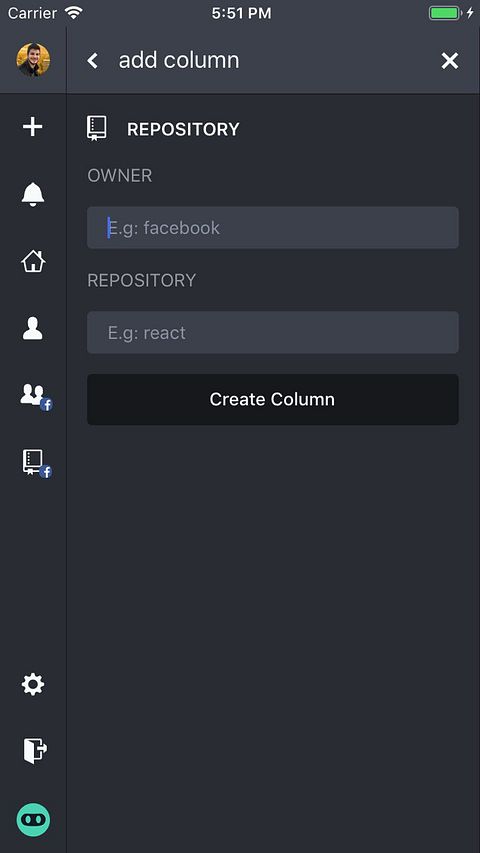Screen dimensions: 480x853
Task: Click the logout door icon
Action: point(35,751)
